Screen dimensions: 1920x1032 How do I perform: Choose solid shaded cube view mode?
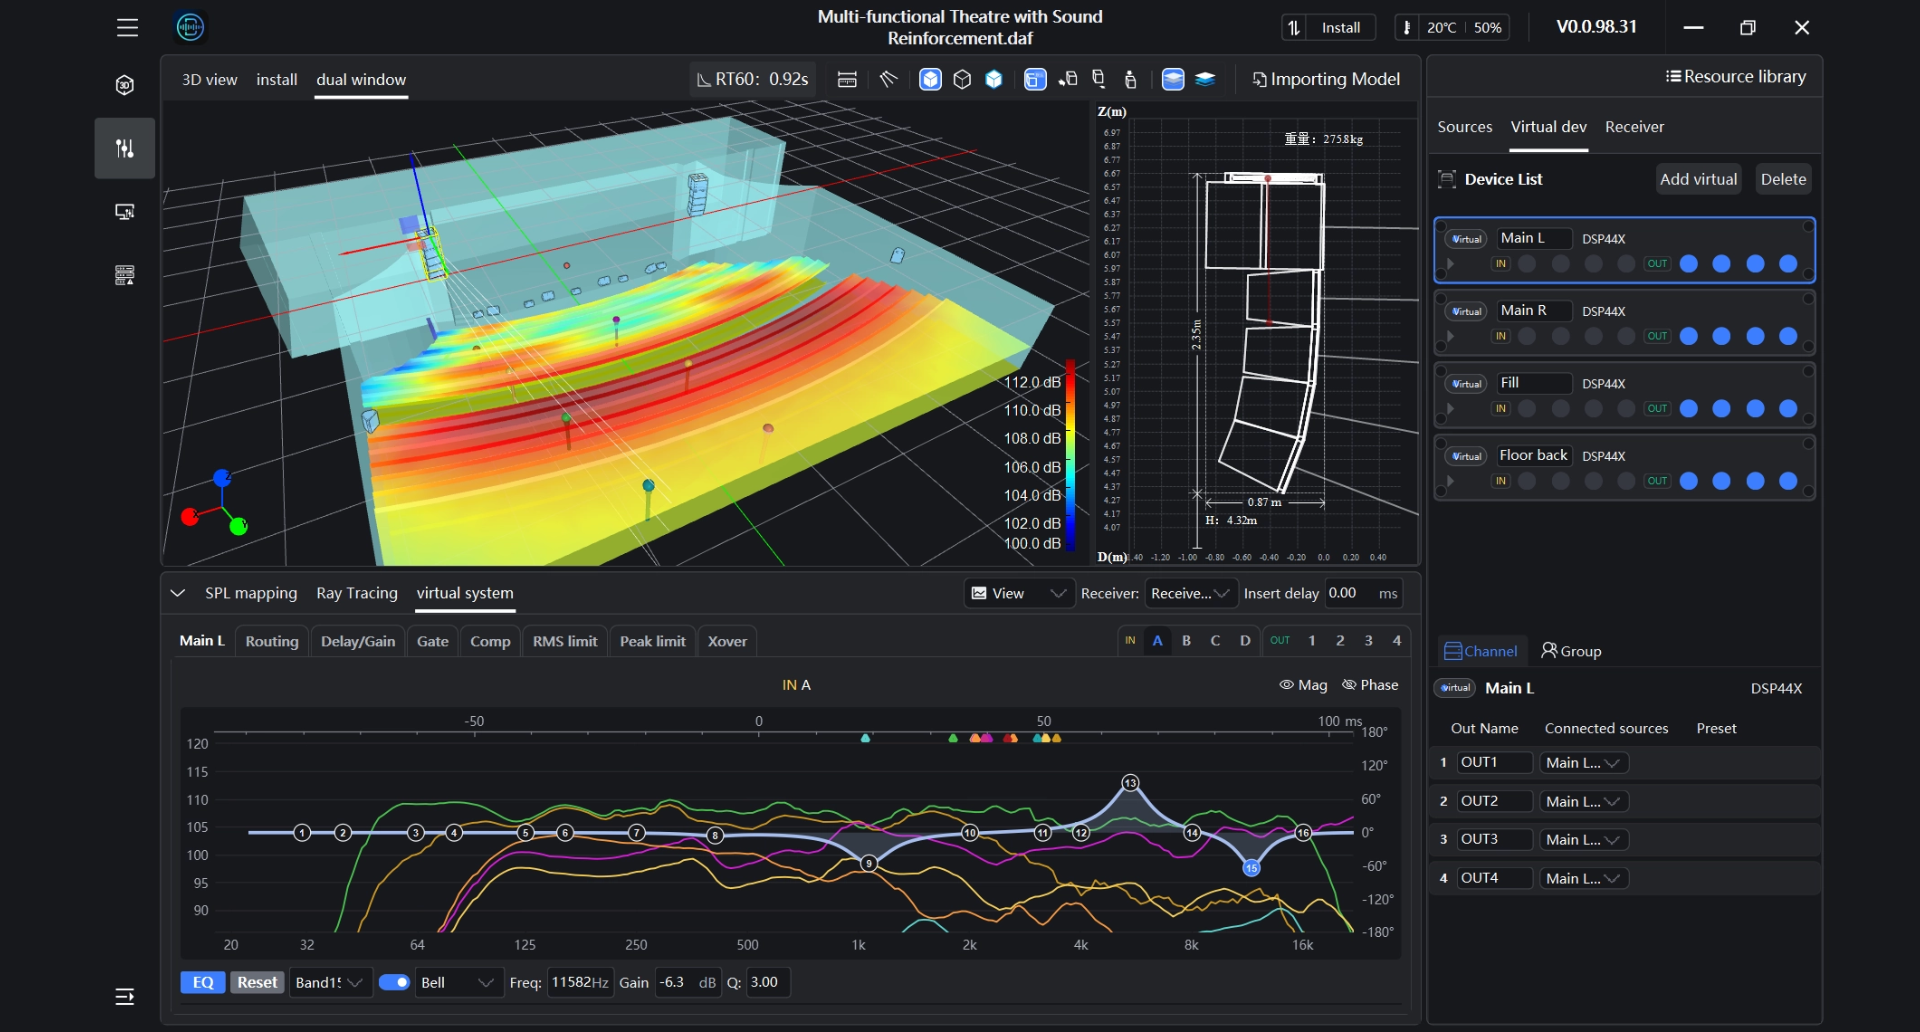(931, 79)
